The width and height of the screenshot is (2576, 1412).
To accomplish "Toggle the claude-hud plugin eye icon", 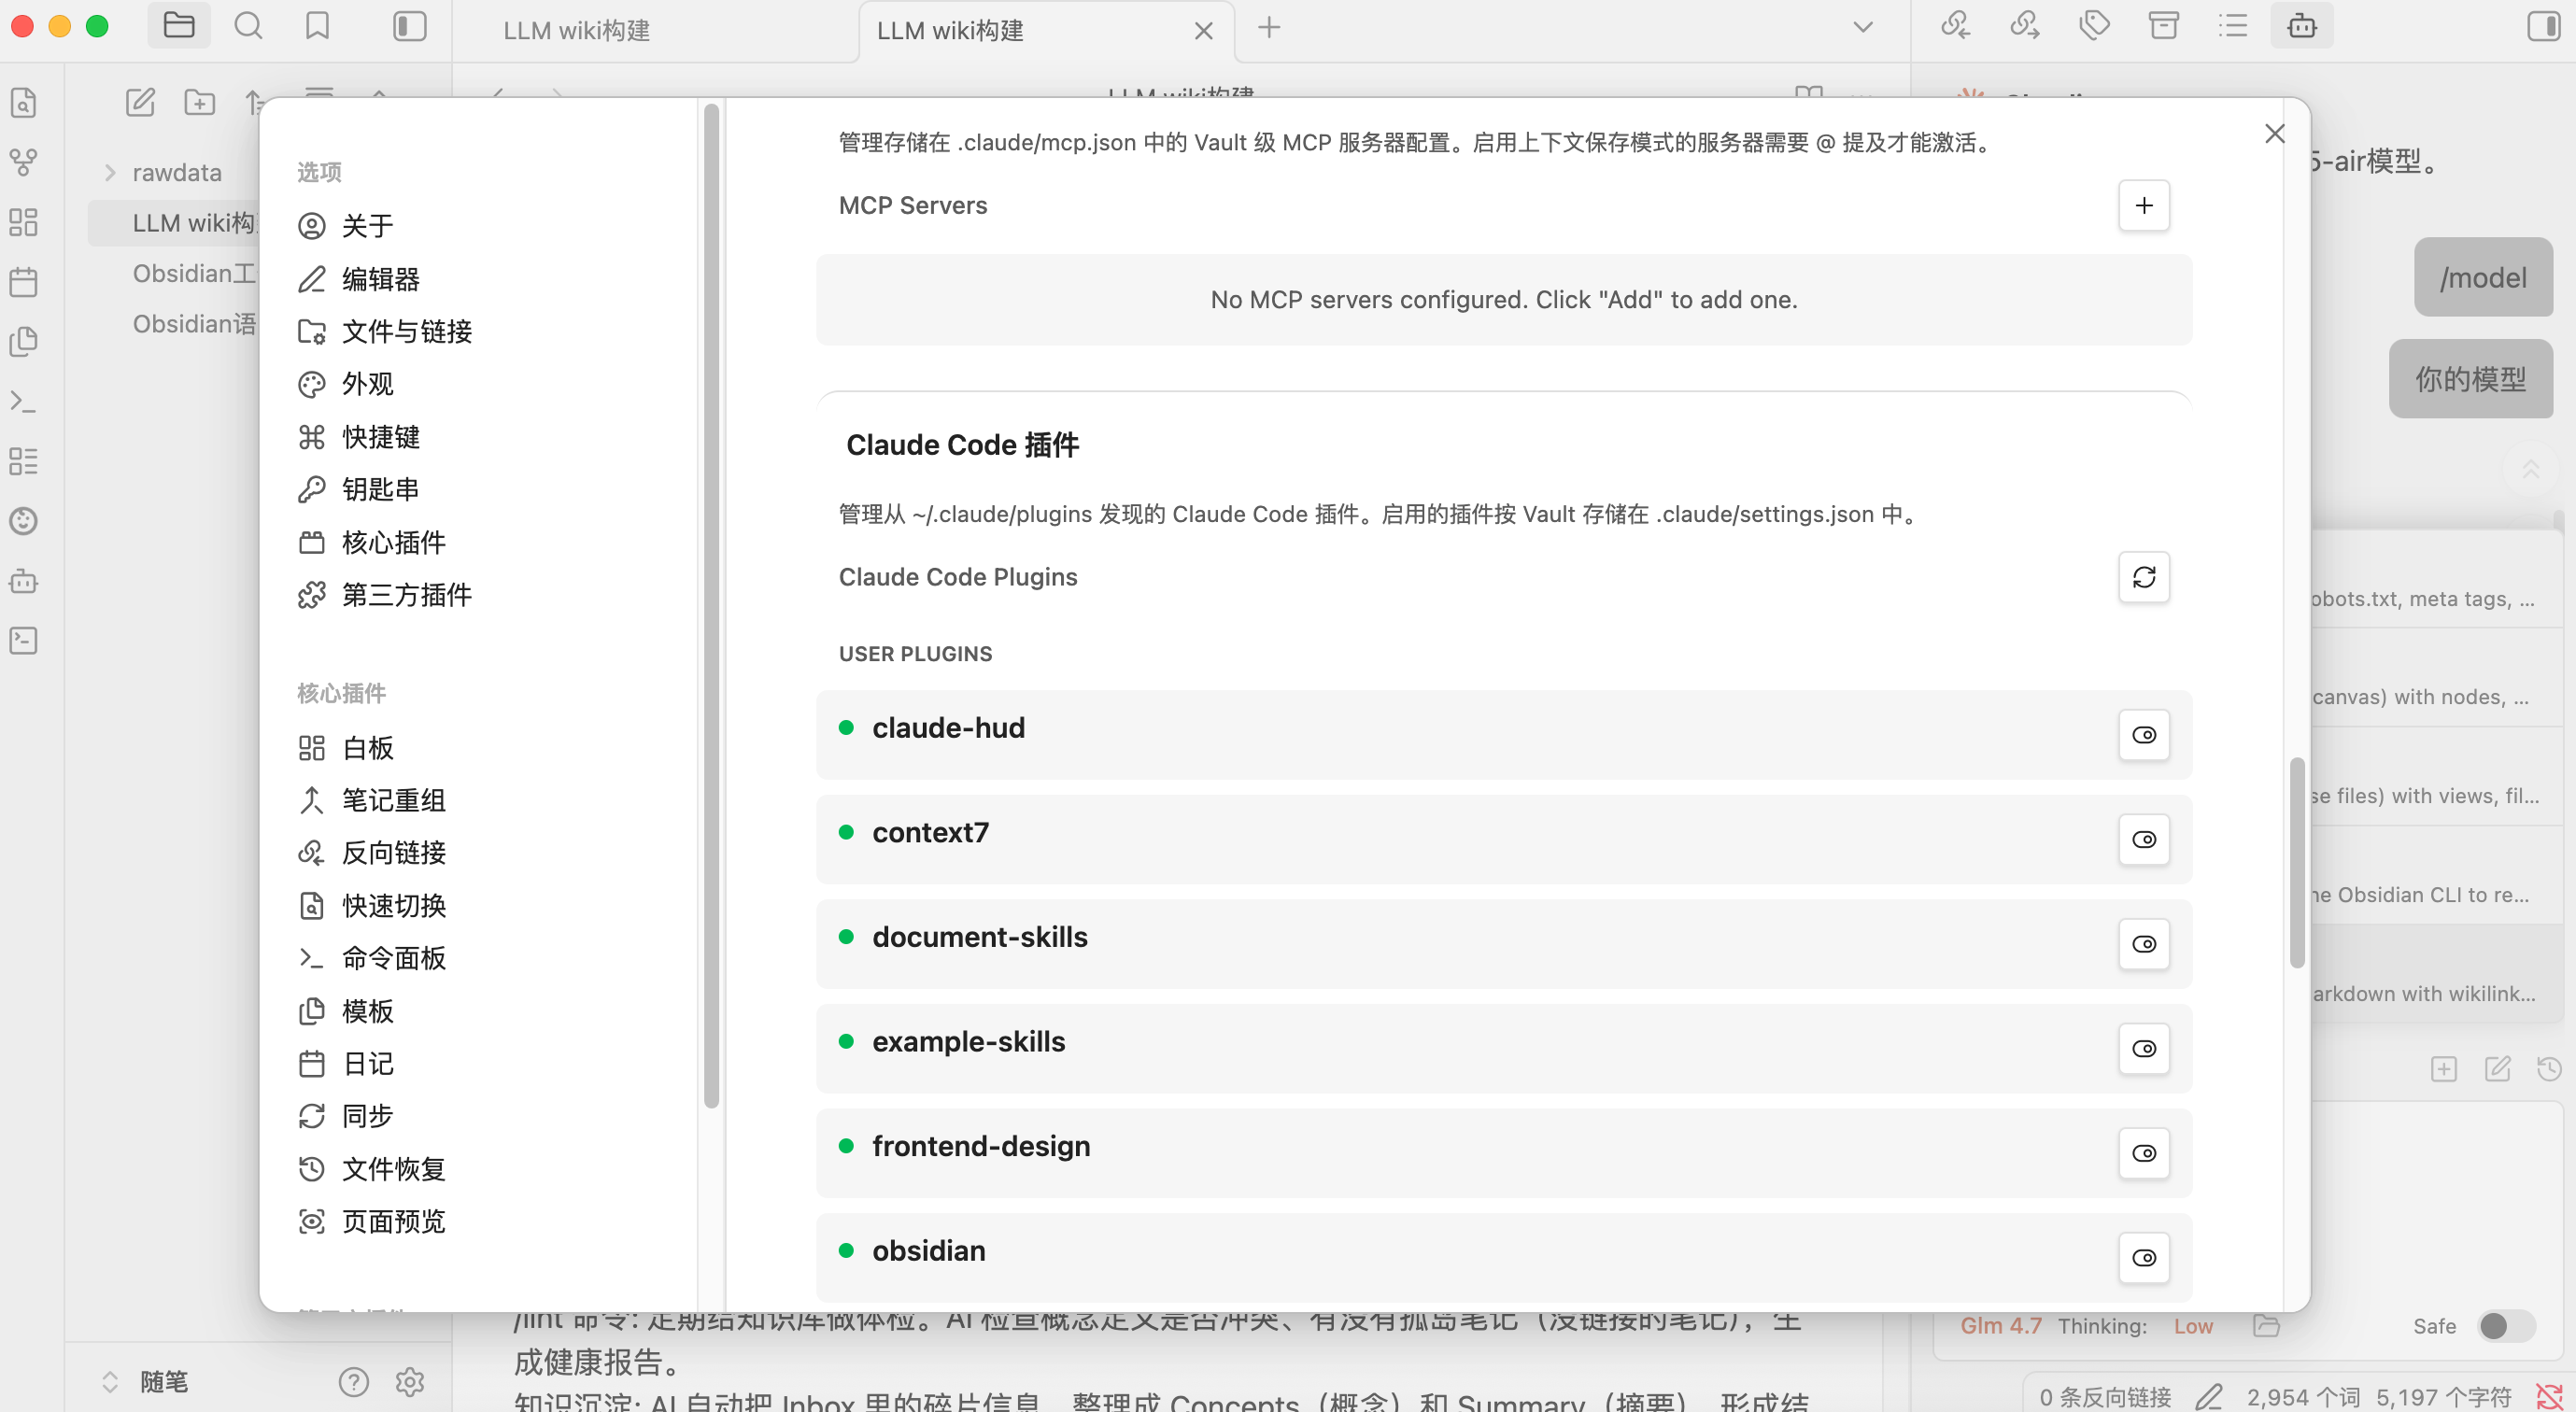I will pyautogui.click(x=2144, y=735).
